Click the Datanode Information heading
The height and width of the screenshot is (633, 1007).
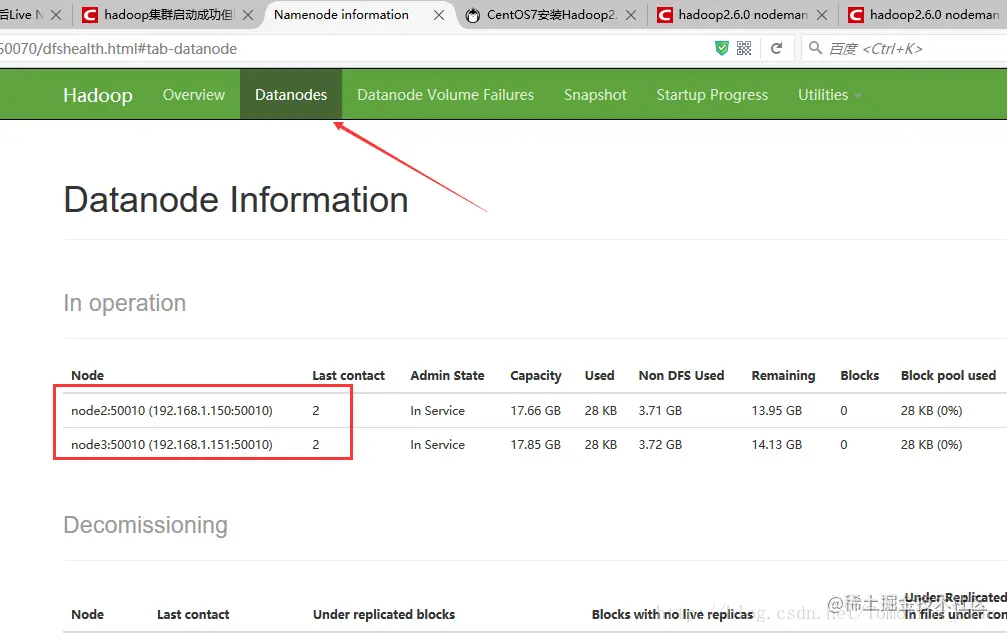236,200
